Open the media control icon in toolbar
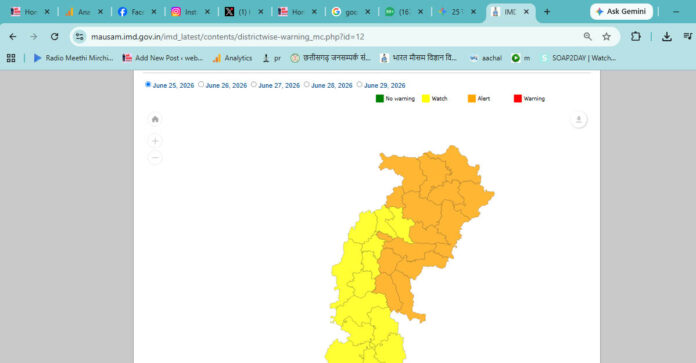The image size is (696, 363). (x=688, y=37)
